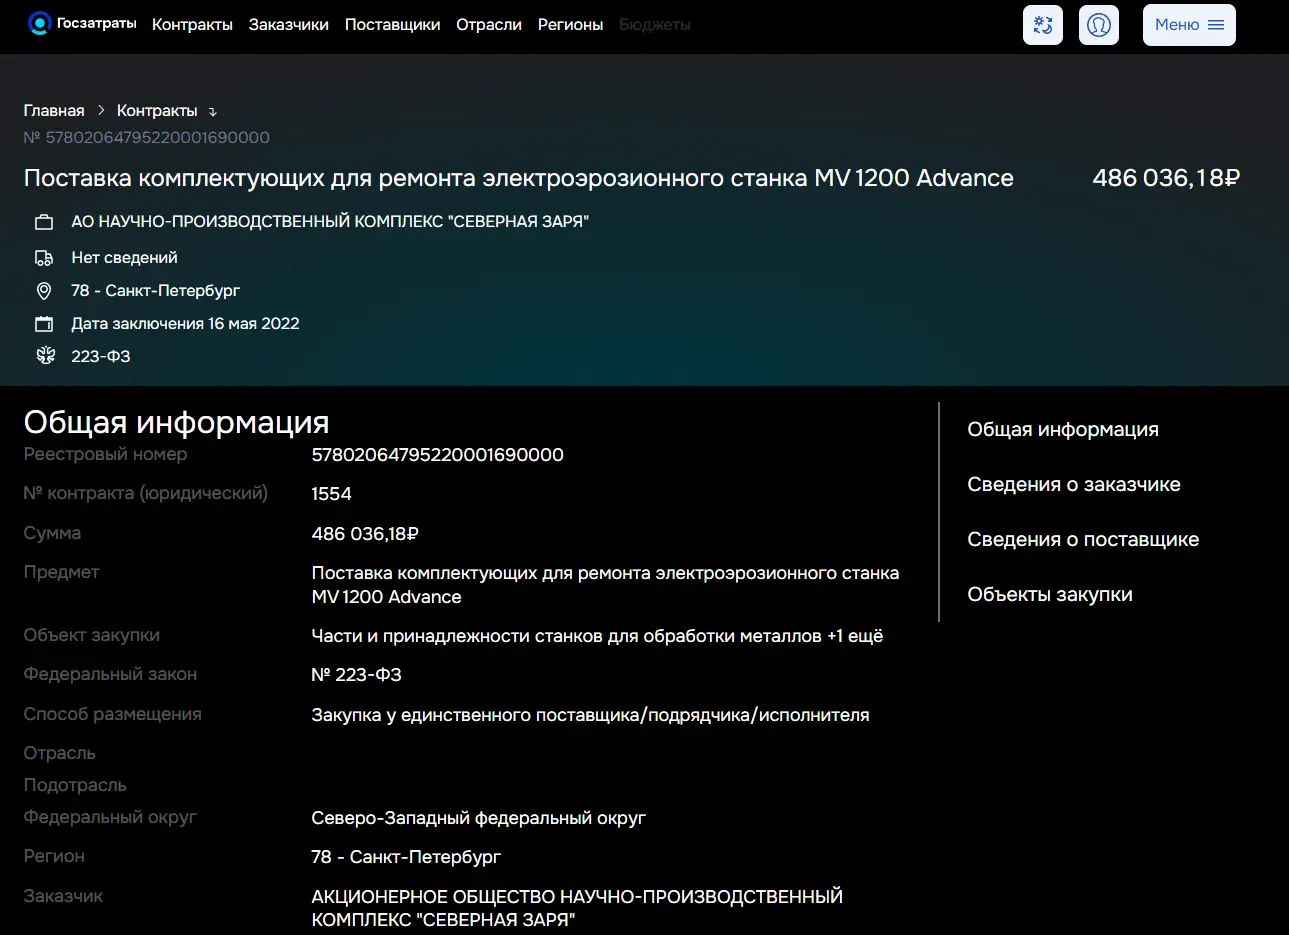Click the Сумма label
This screenshot has width=1289, height=935.
click(52, 533)
